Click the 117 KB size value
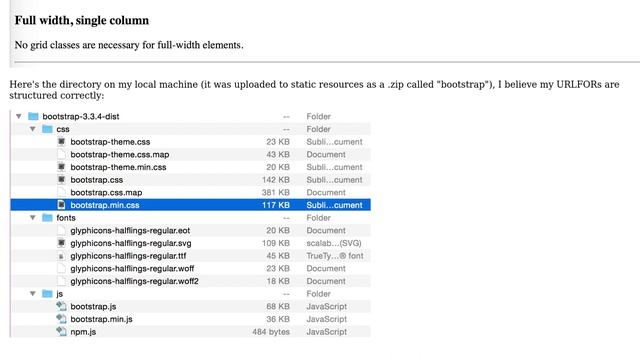The height and width of the screenshot is (360, 640). (x=276, y=205)
